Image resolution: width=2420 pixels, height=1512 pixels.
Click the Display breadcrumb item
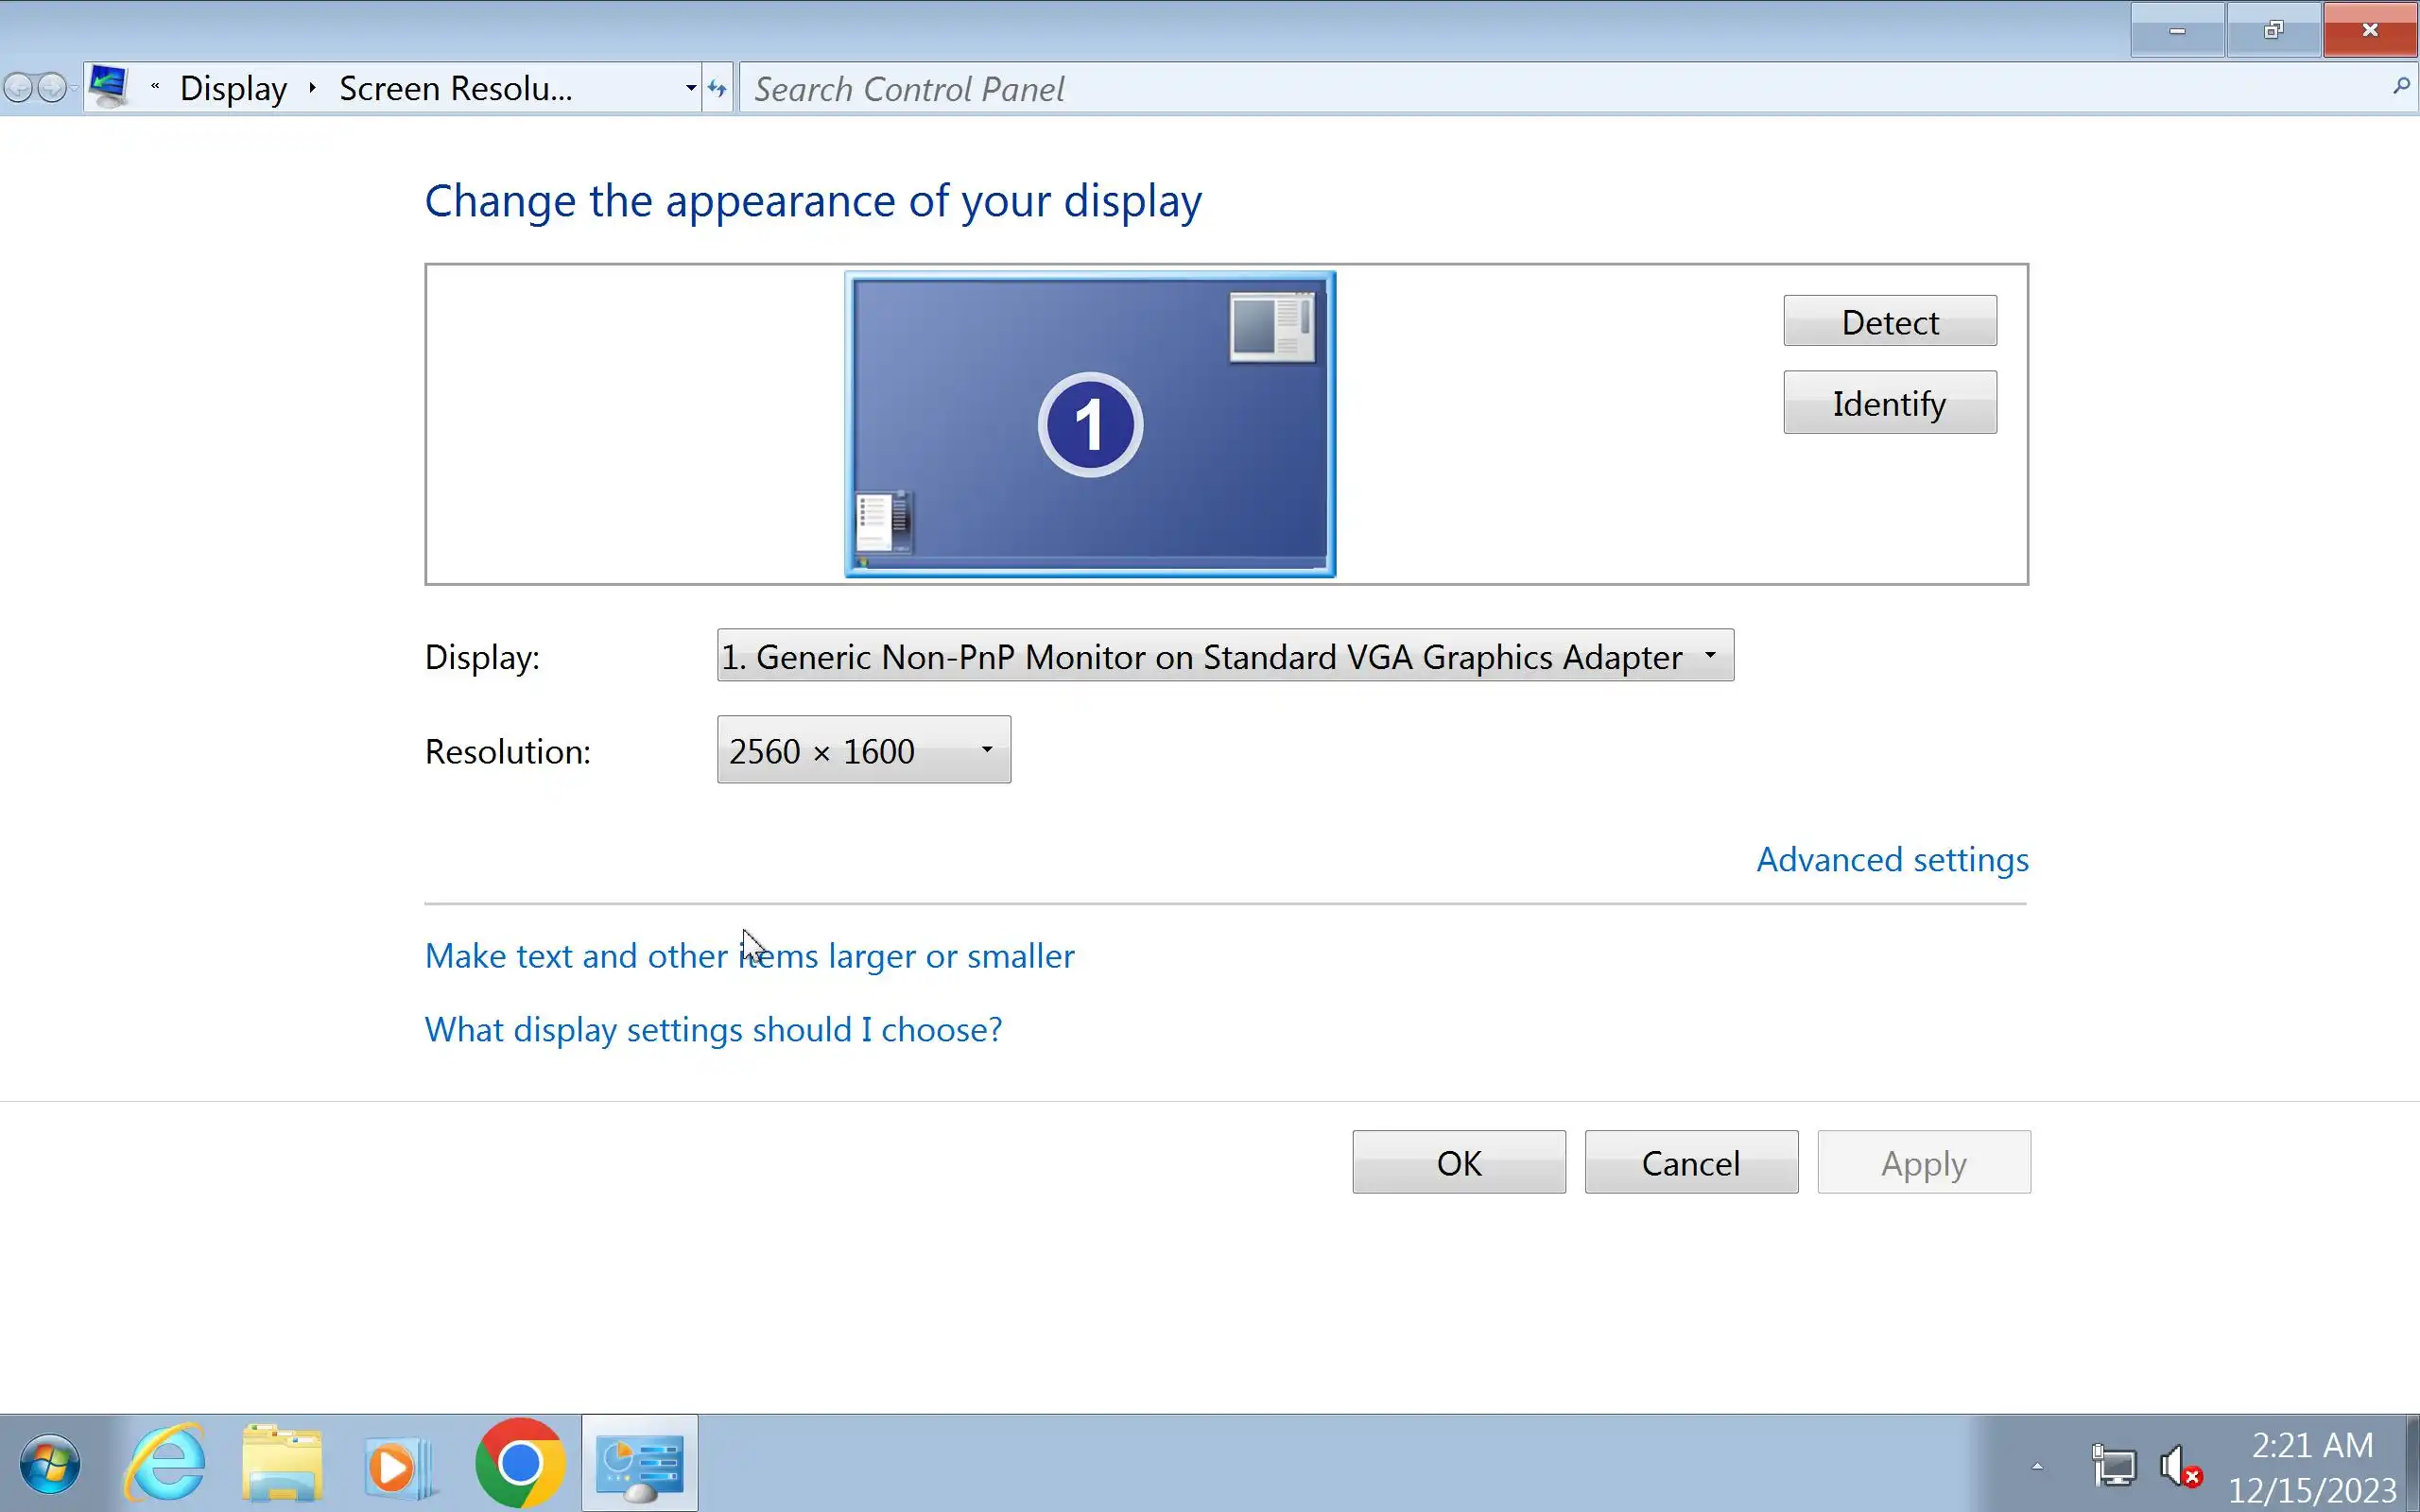(x=233, y=88)
